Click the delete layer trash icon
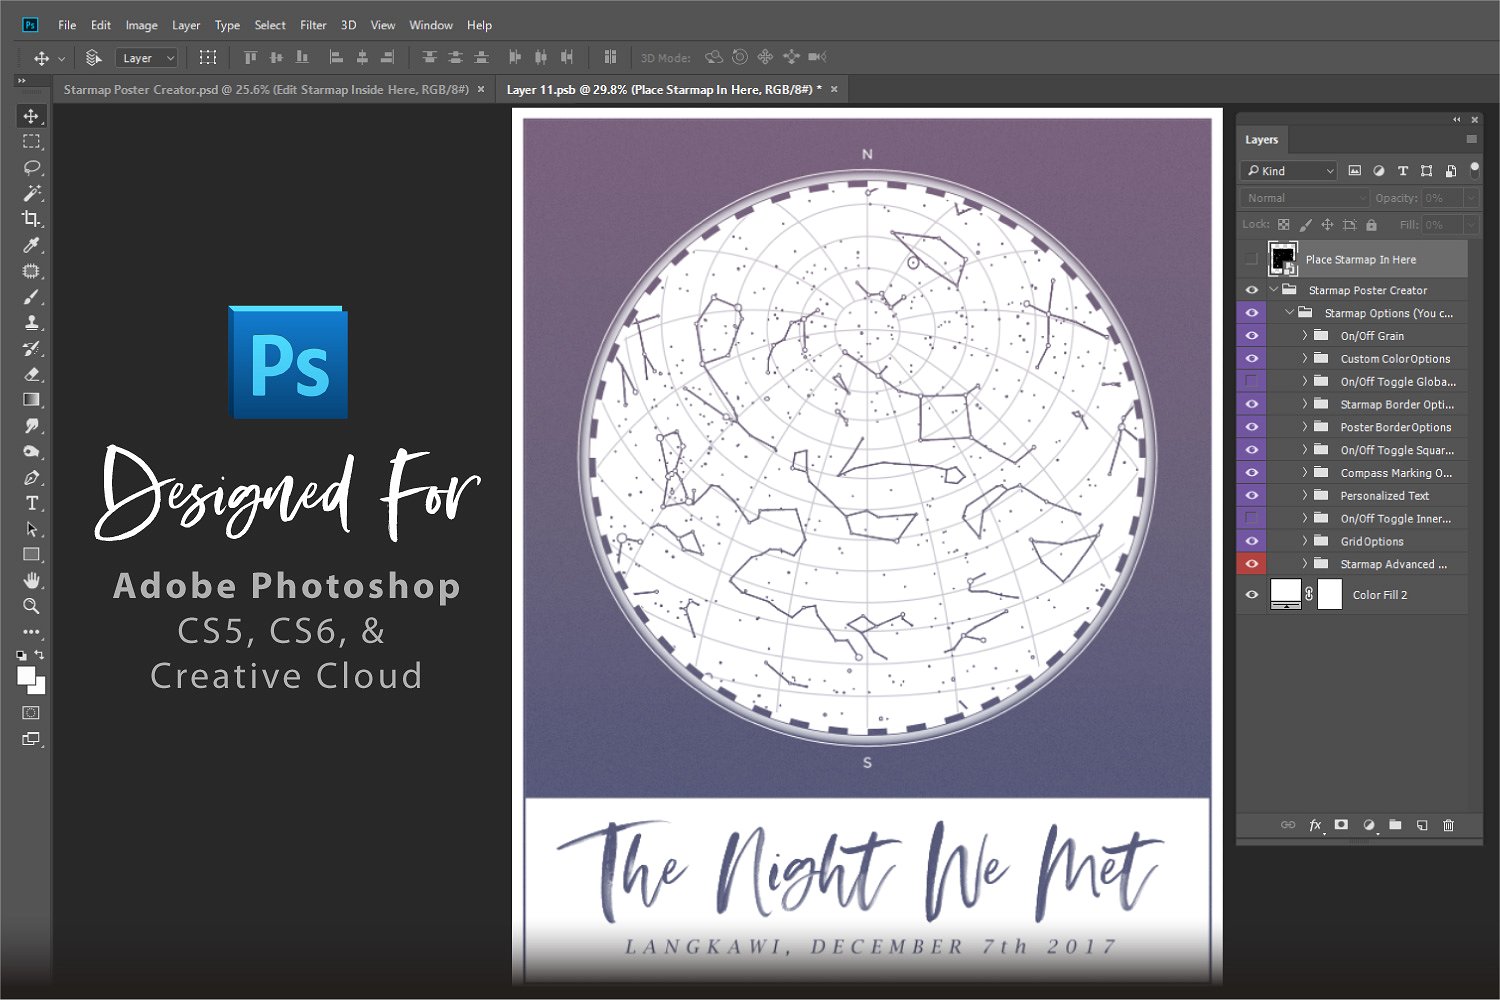Viewport: 1500px width, 1000px height. [1448, 825]
